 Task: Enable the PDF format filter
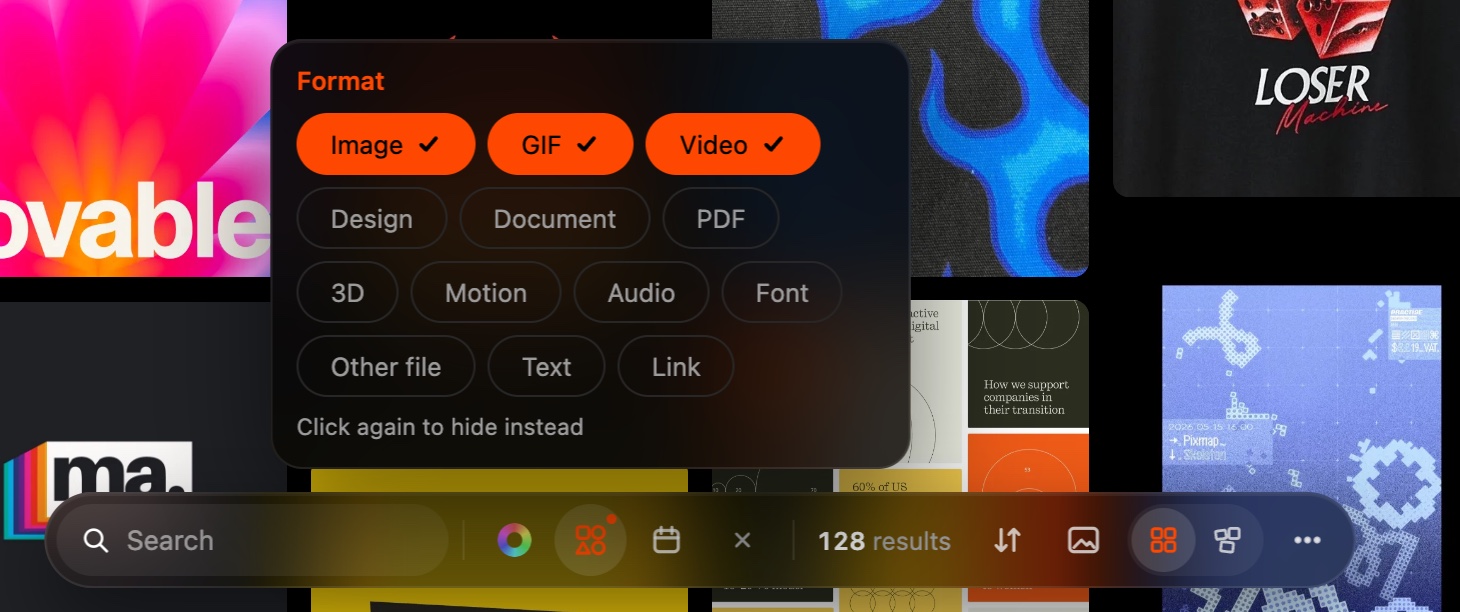(x=721, y=219)
